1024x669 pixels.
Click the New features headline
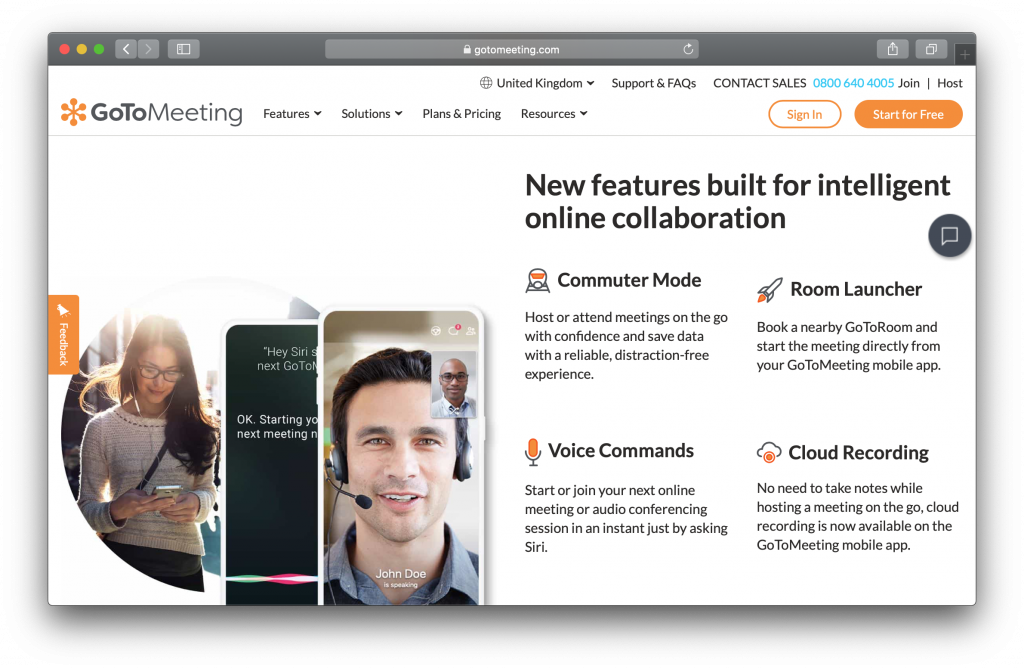(x=738, y=202)
